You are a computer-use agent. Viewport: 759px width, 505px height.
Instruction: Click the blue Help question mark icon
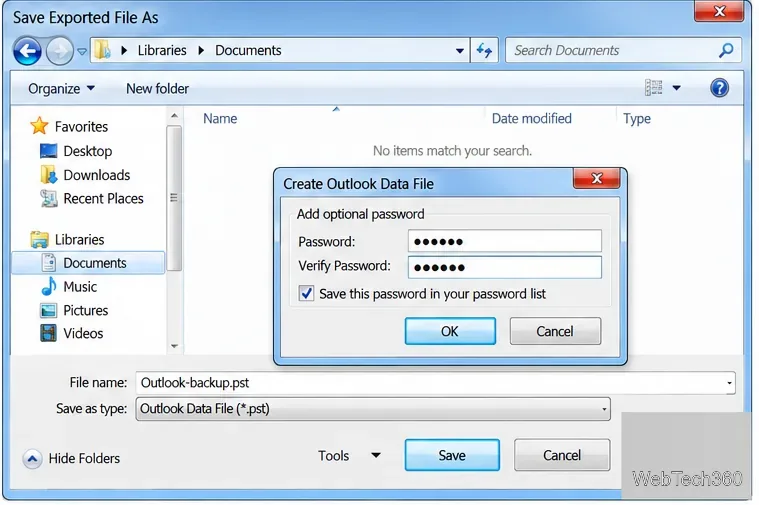(719, 88)
